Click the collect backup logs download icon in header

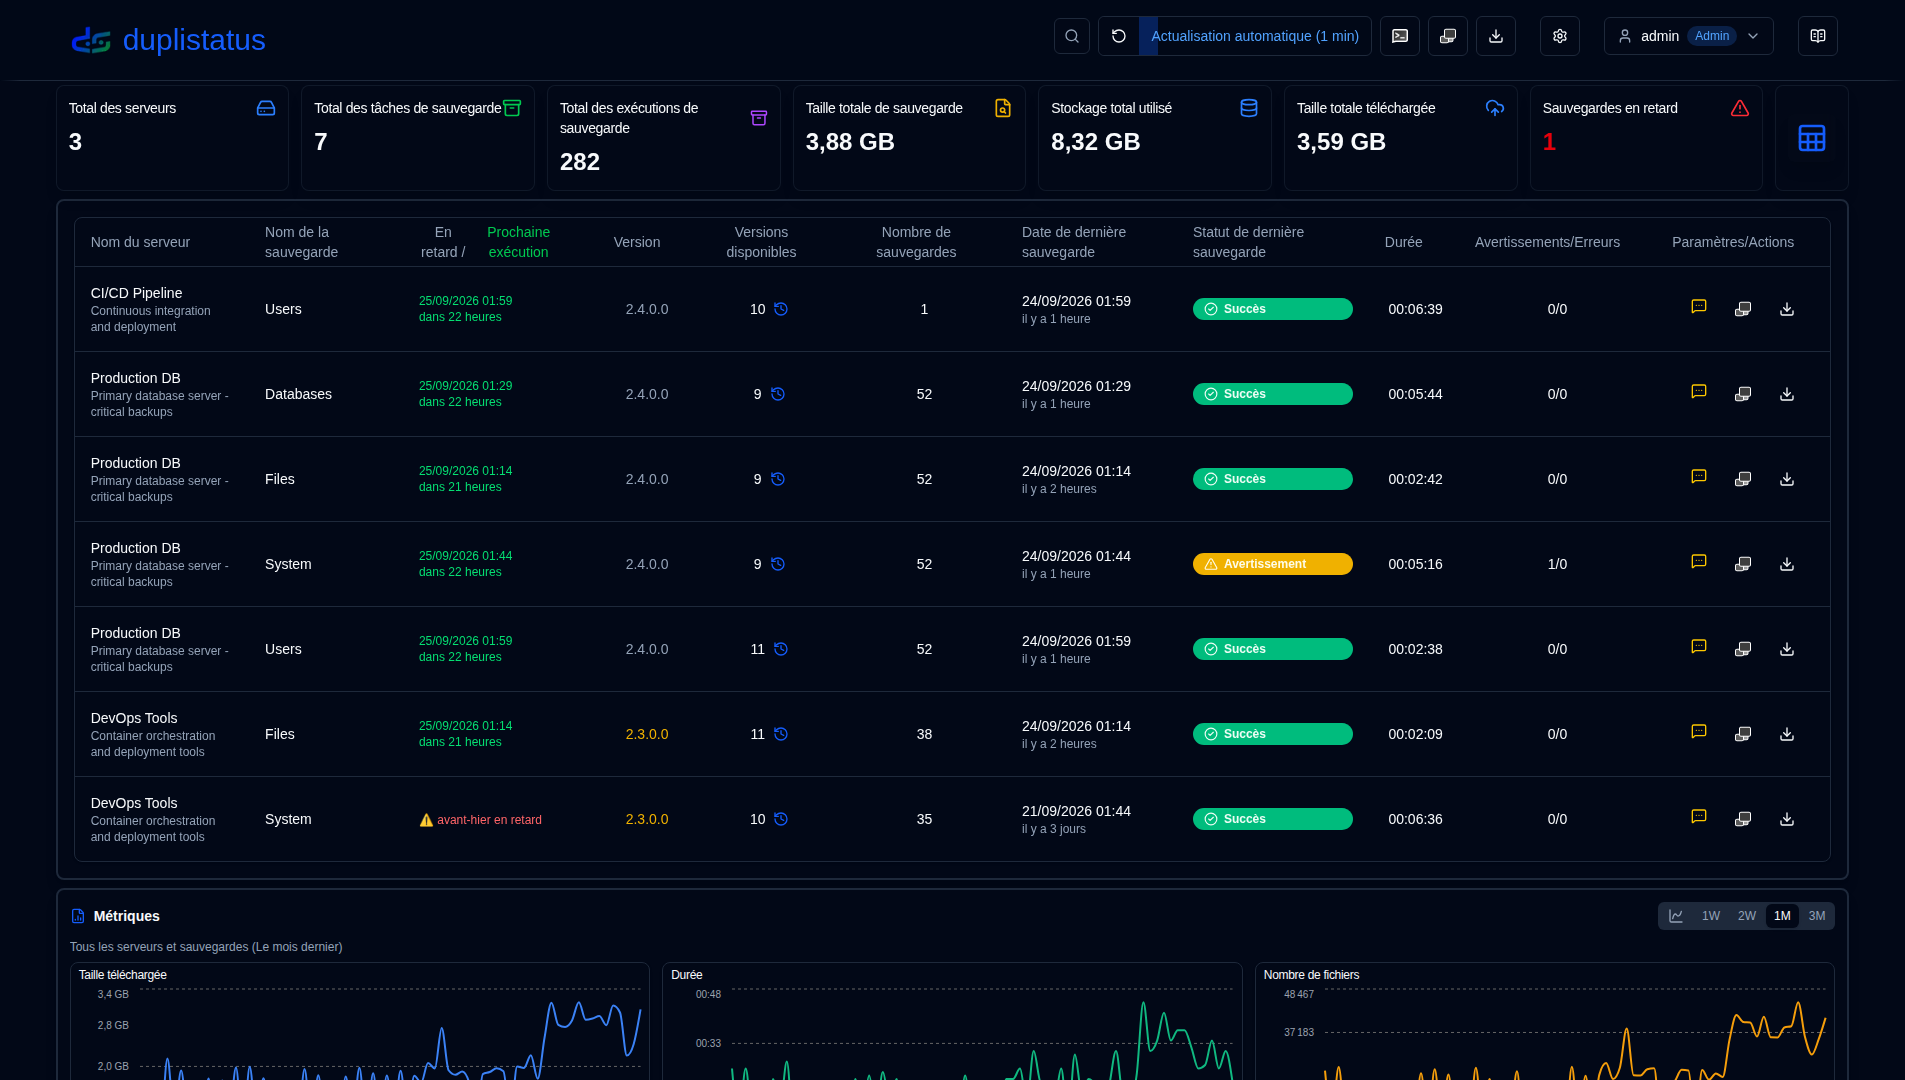(1495, 36)
